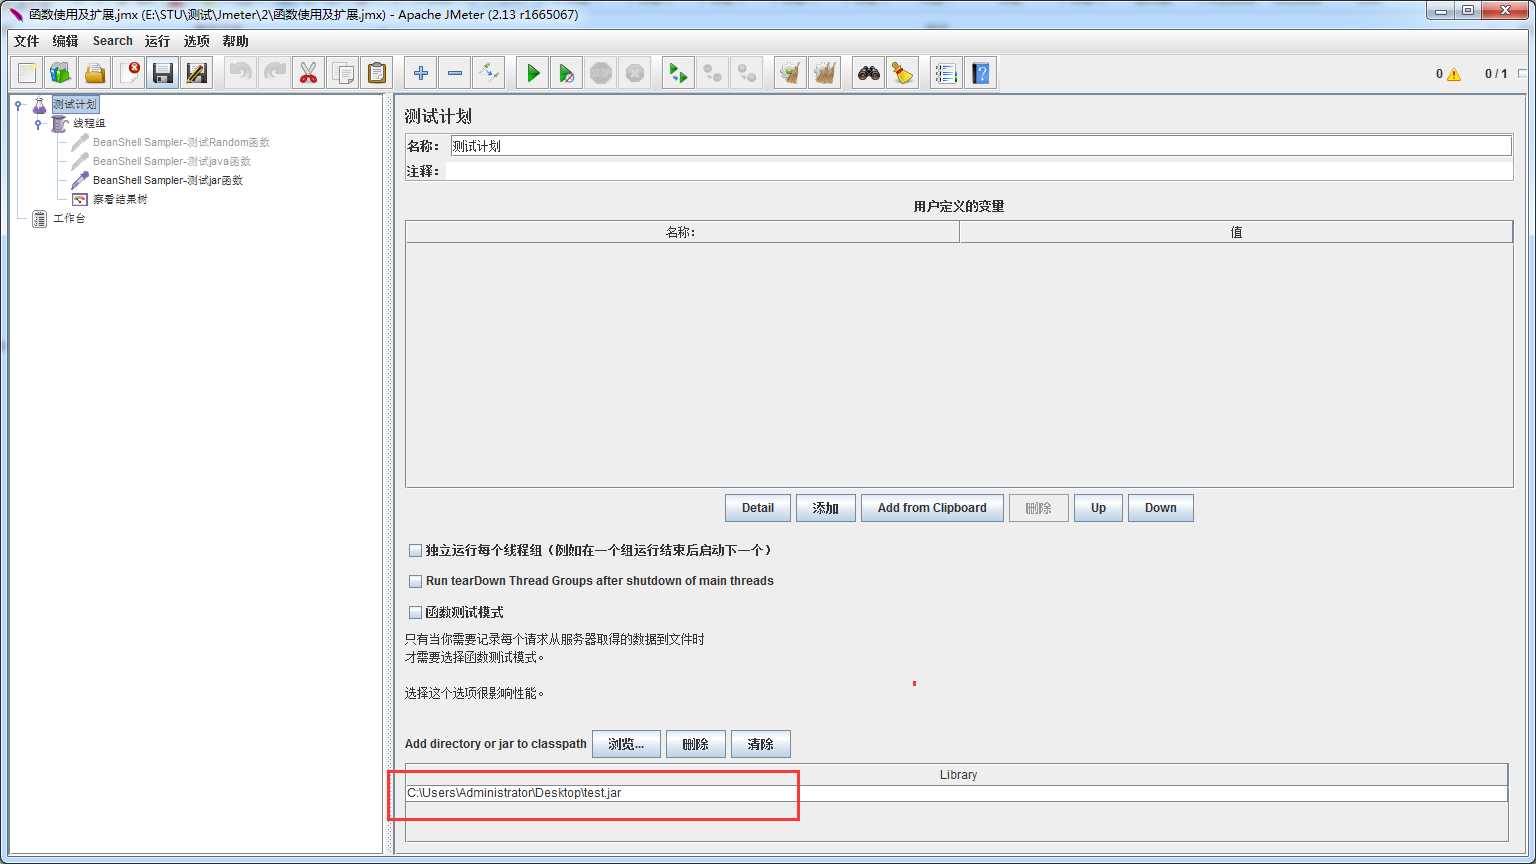Clear results with the single broom icon

pos(791,73)
